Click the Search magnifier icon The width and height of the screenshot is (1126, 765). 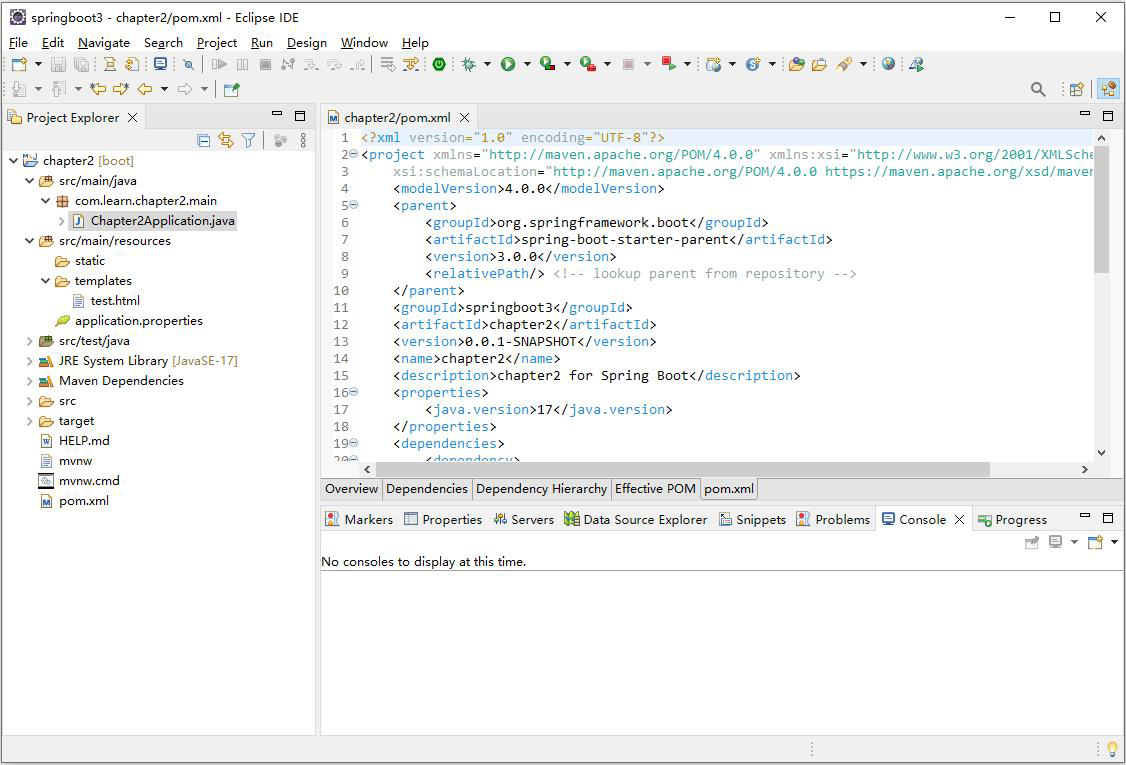1038,89
